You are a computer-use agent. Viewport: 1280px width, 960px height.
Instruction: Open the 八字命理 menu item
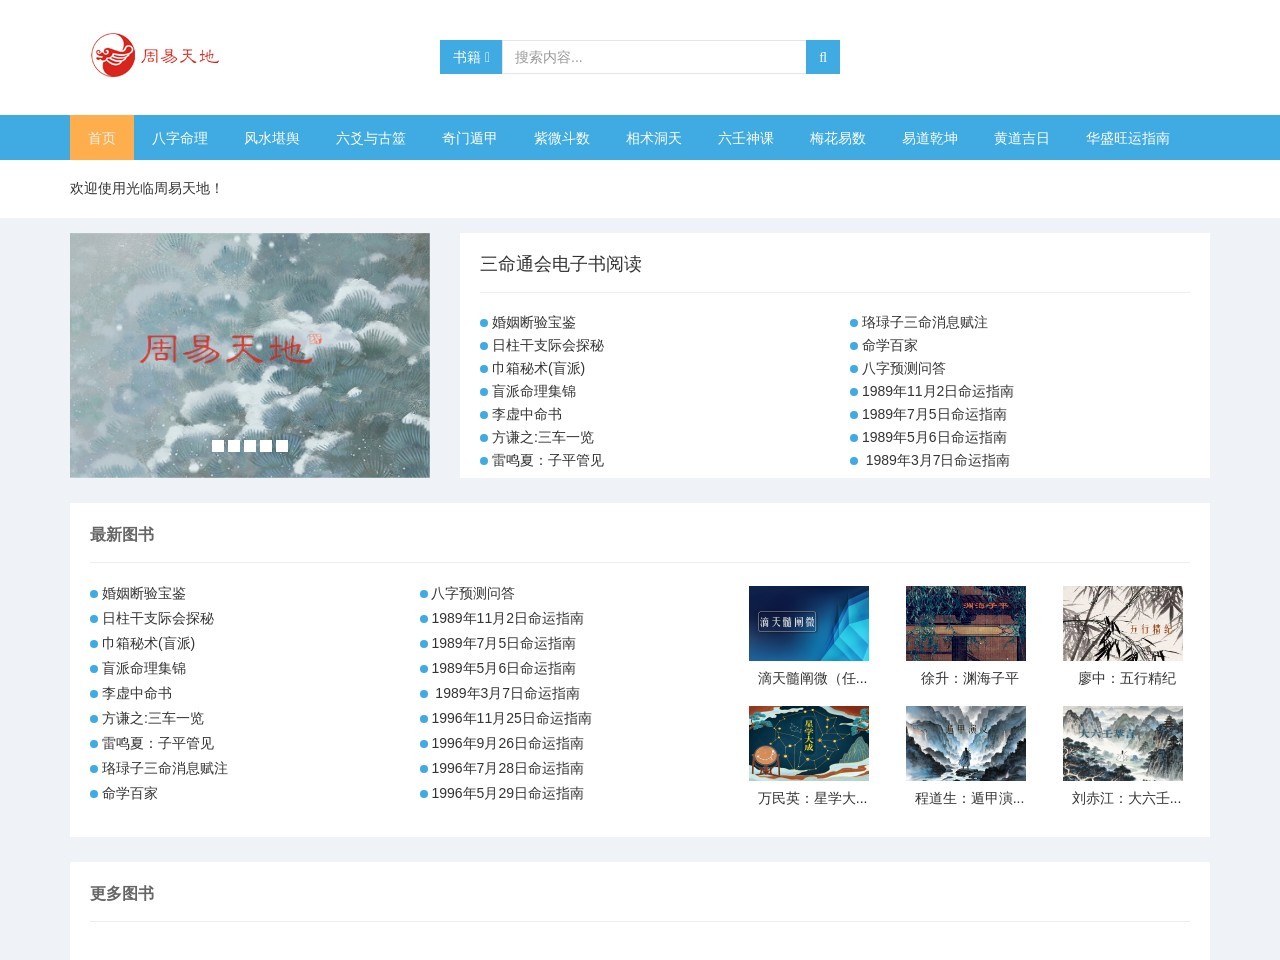(180, 138)
